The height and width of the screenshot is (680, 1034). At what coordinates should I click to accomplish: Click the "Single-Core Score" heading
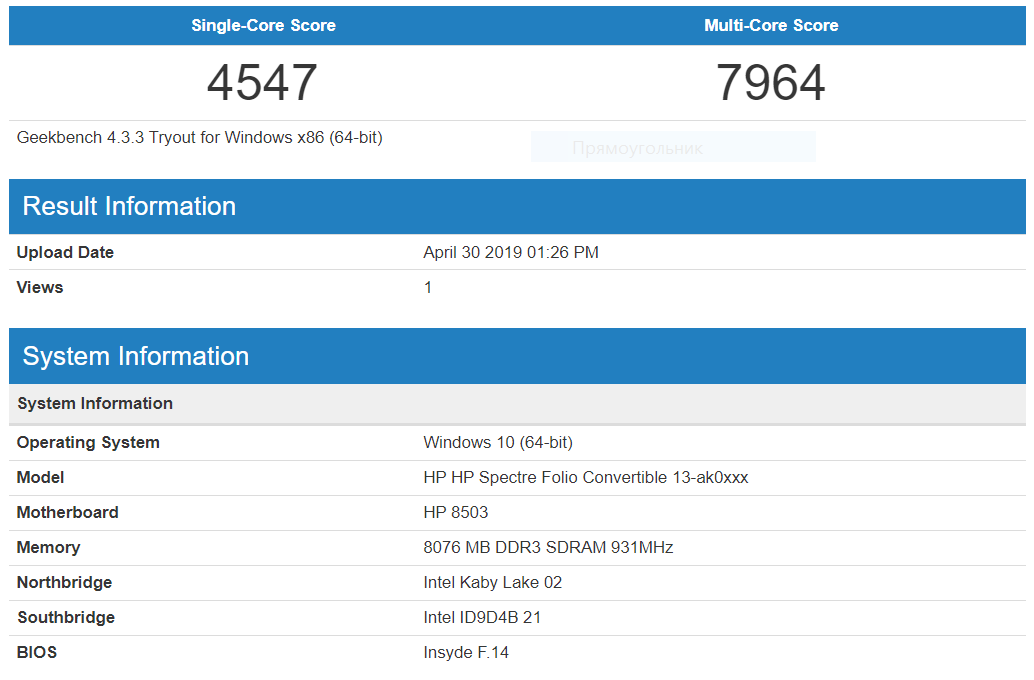pos(263,25)
